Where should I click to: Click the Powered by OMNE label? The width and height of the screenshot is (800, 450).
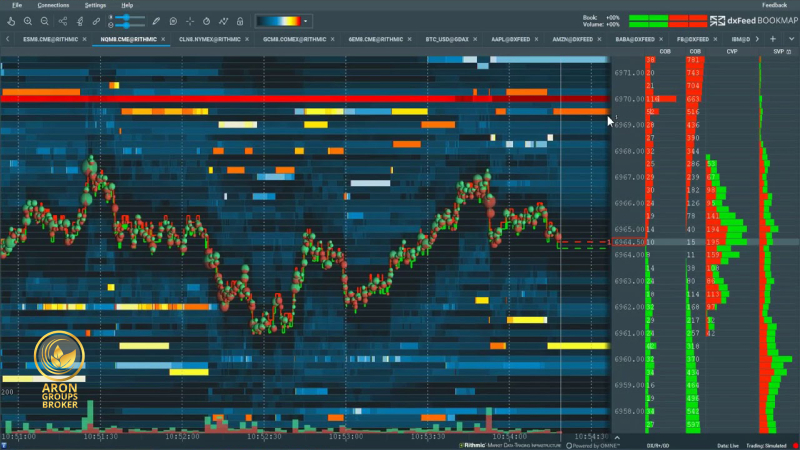point(593,446)
